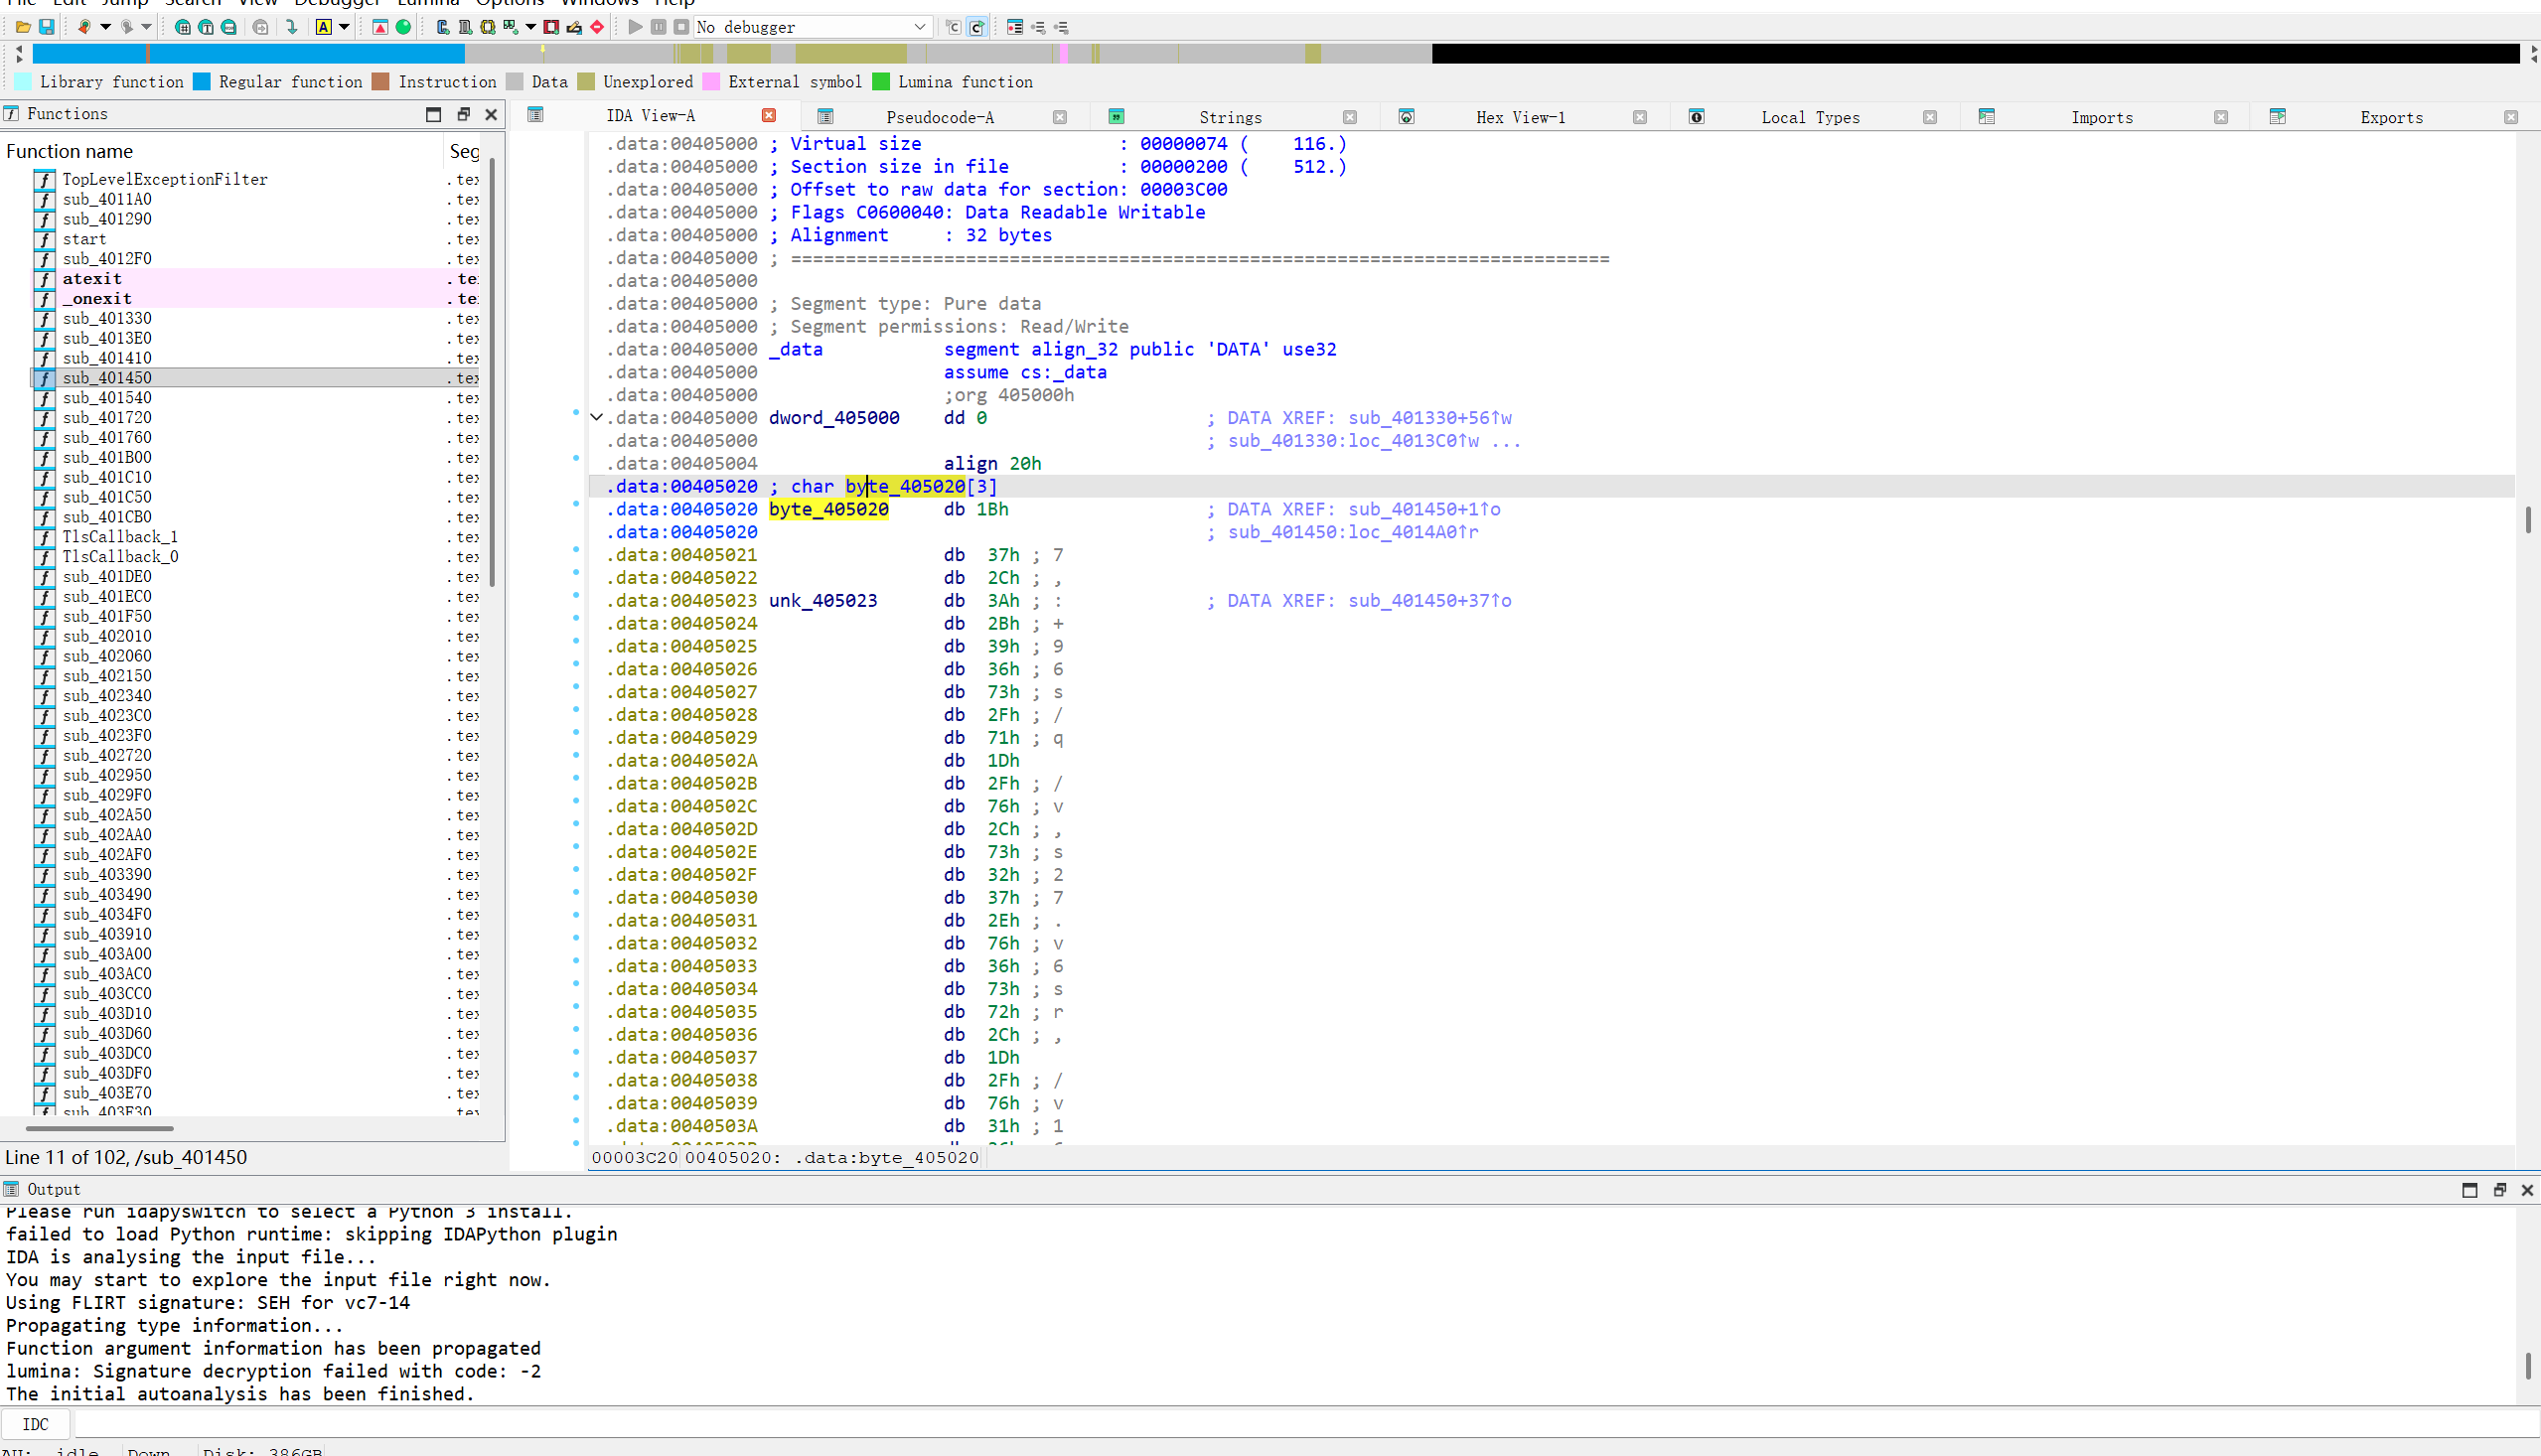Click the green circle toolbar icon
2541x1456 pixels.
click(x=403, y=27)
